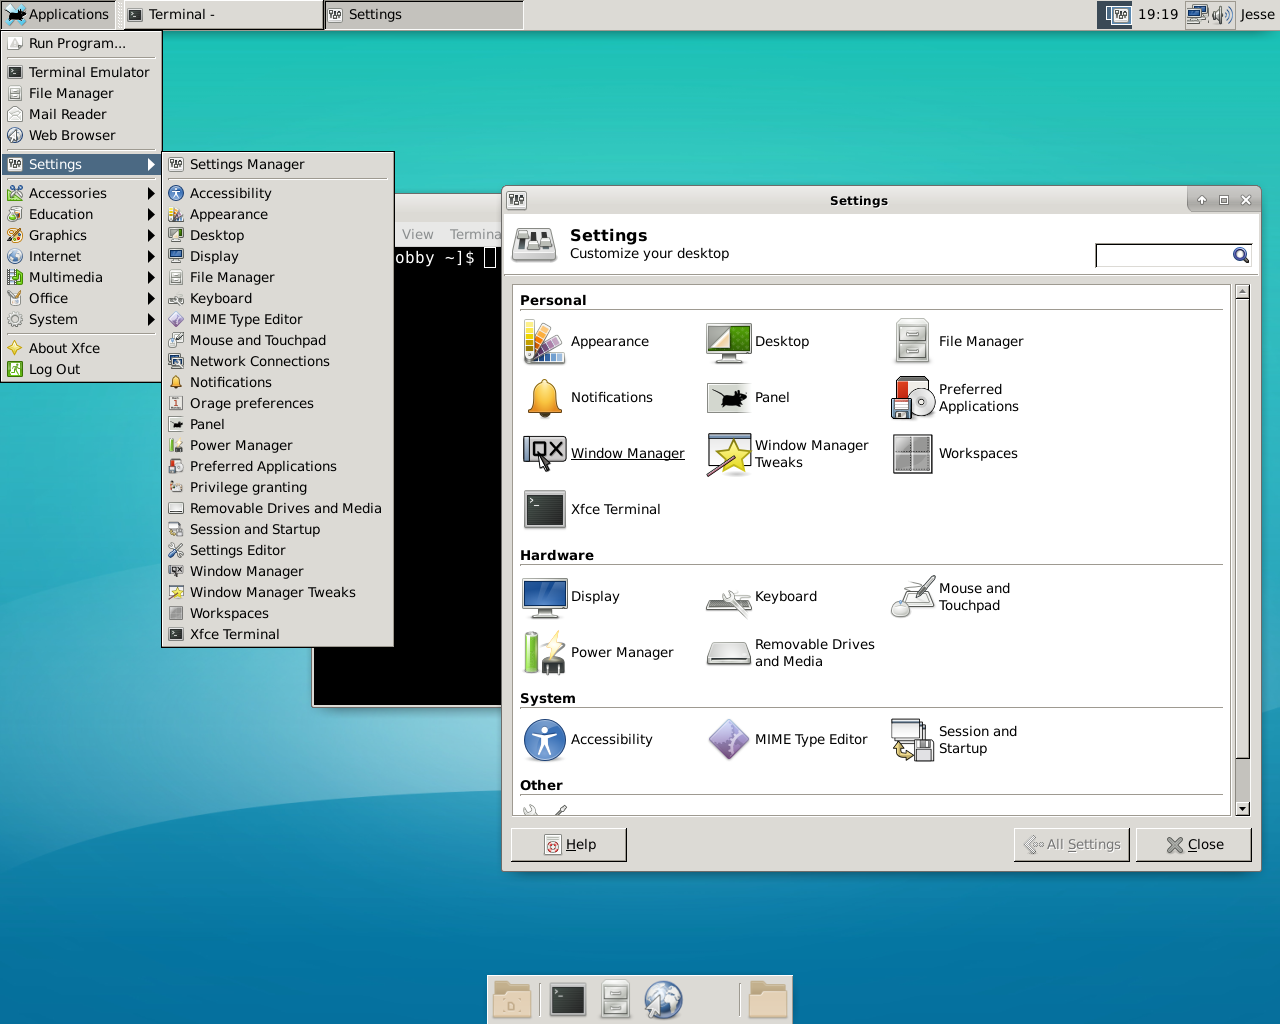
Task: Expand the Multimedia submenu
Action: (82, 277)
